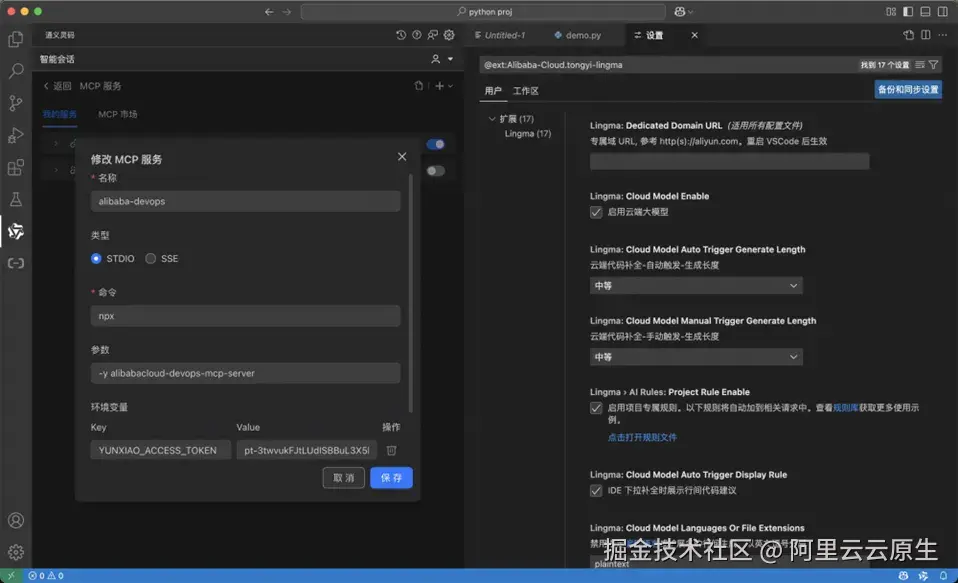The height and width of the screenshot is (583, 958).
Task: Open Copilot icon in the title bar
Action: [679, 12]
